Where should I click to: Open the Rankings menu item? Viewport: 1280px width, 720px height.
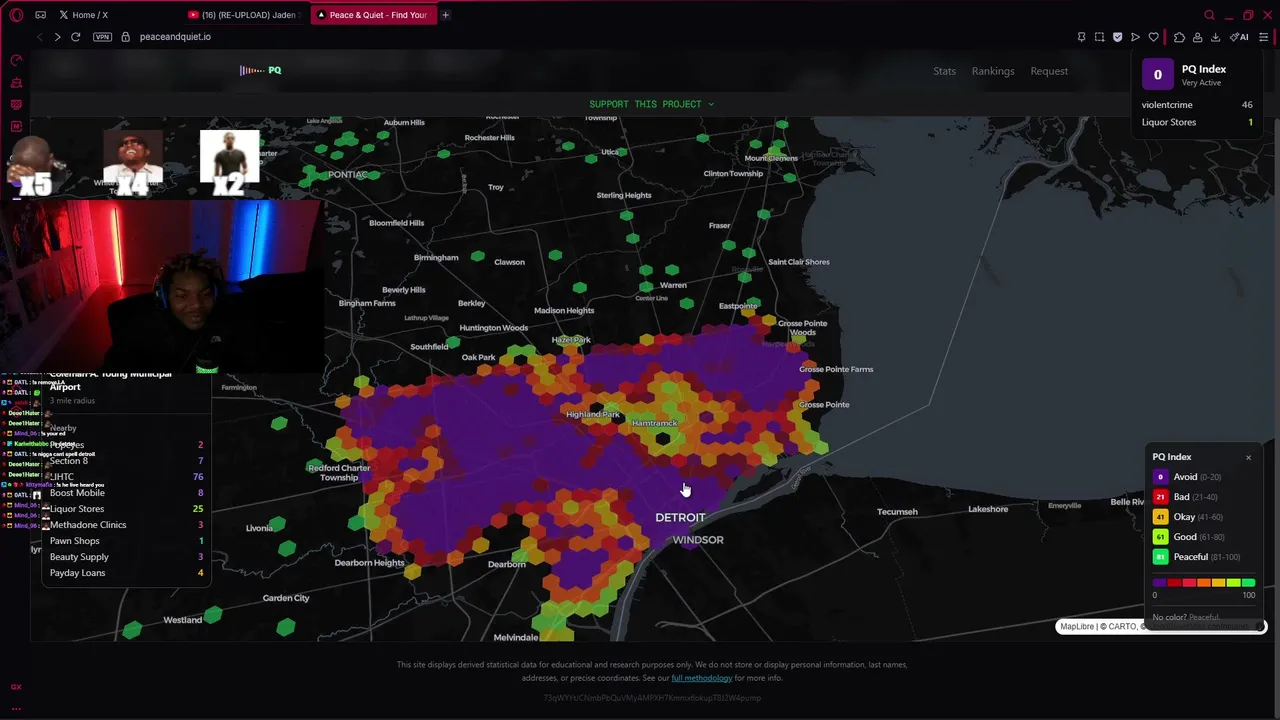tap(993, 71)
